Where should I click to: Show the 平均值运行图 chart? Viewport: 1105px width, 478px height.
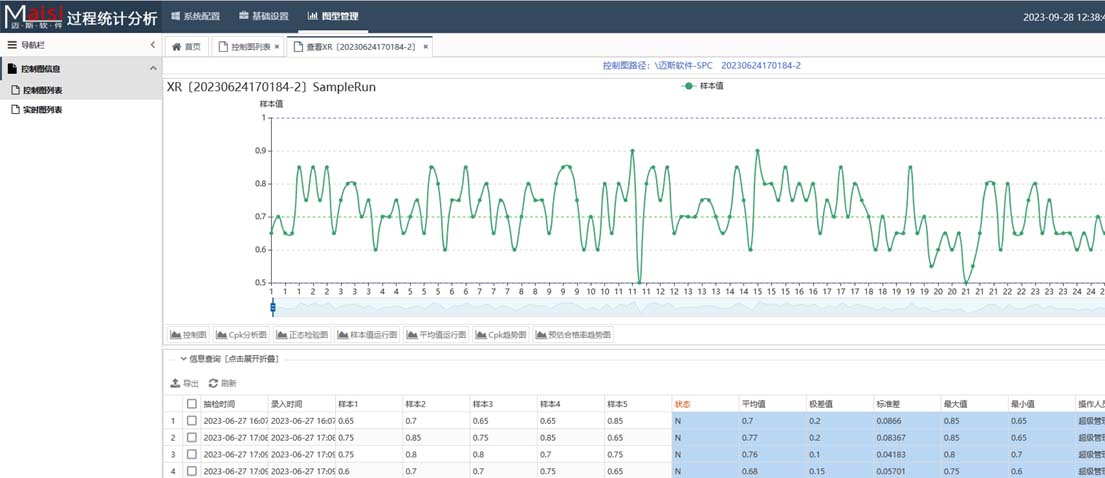(436, 335)
